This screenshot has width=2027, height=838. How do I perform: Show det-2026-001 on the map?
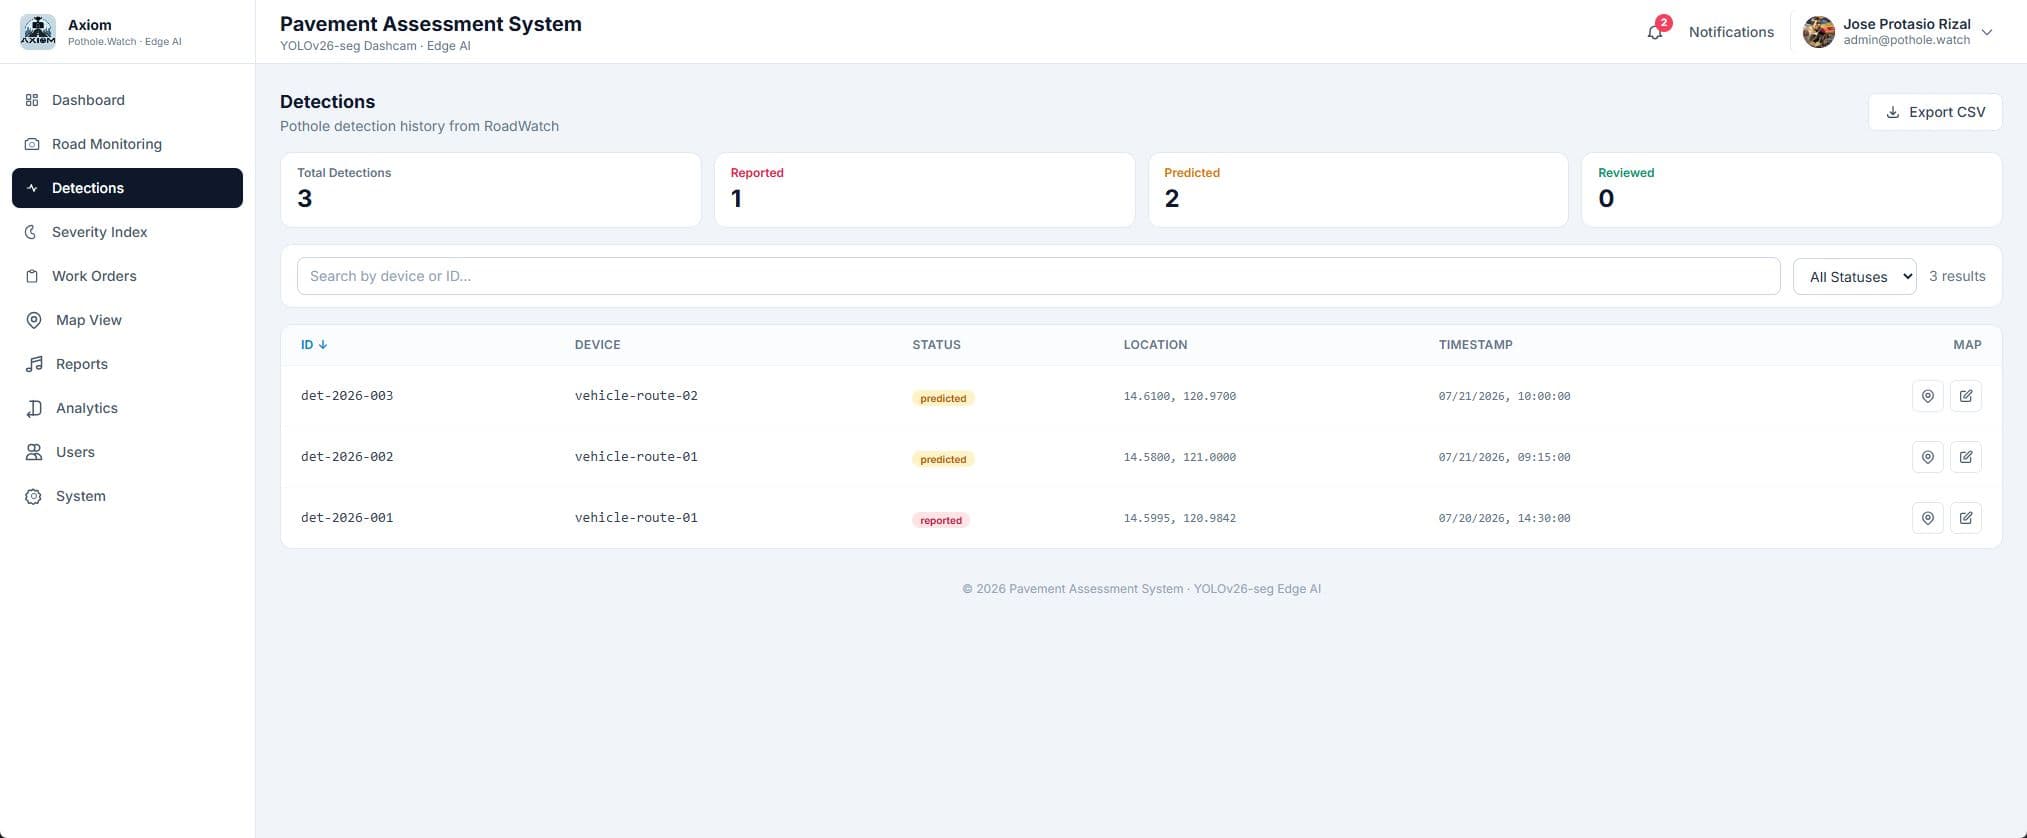[x=1927, y=518]
